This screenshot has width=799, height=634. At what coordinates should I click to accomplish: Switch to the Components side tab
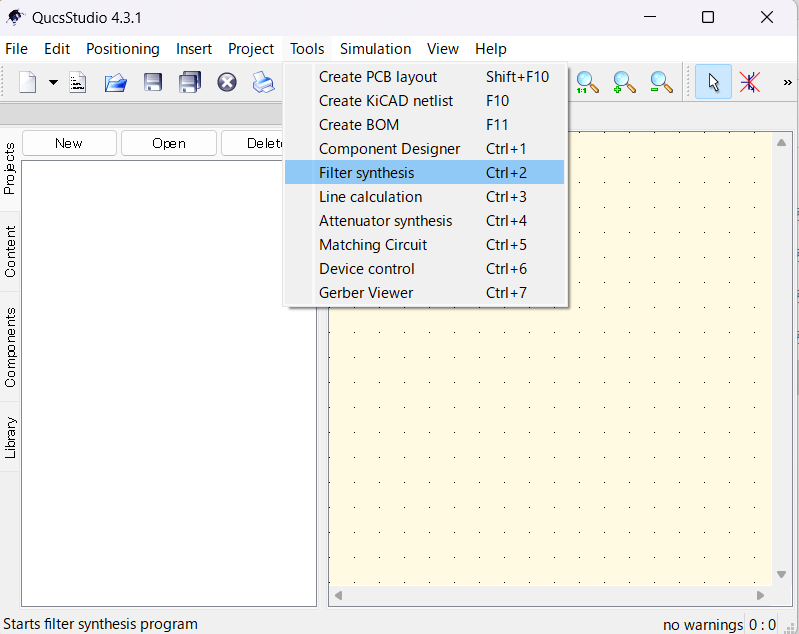pyautogui.click(x=10, y=347)
